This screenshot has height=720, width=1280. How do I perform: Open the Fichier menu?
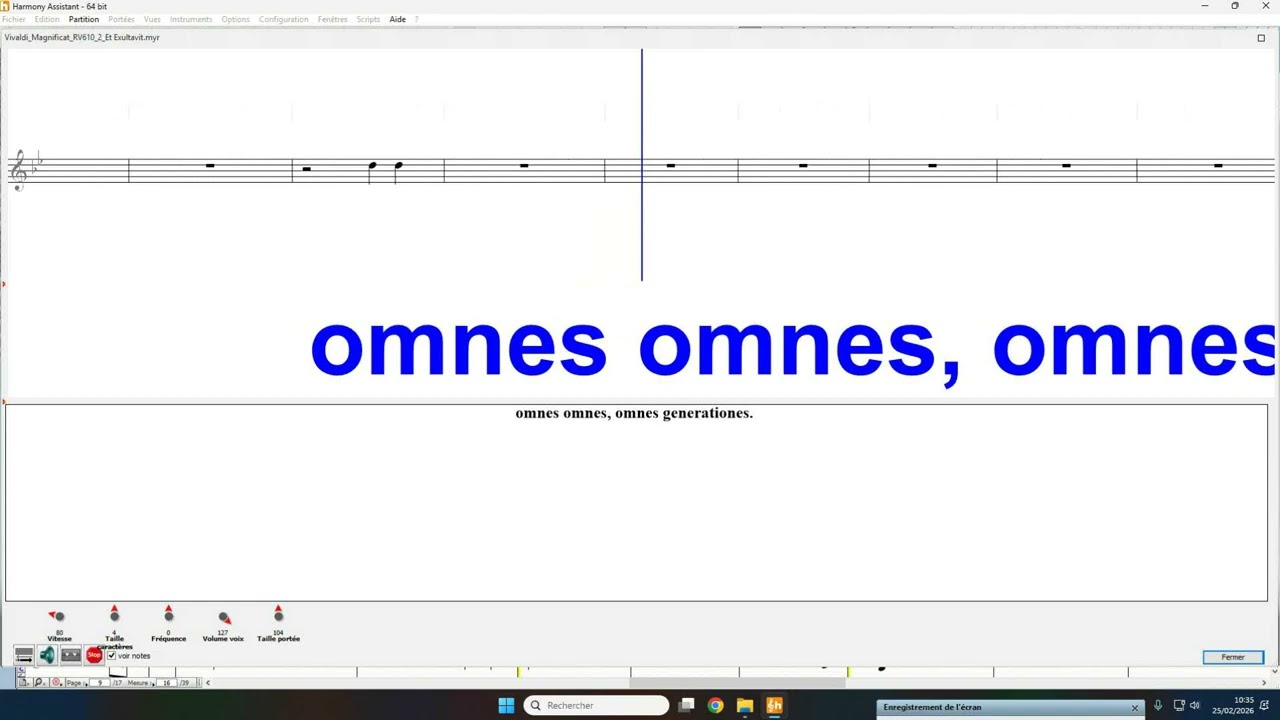(14, 19)
